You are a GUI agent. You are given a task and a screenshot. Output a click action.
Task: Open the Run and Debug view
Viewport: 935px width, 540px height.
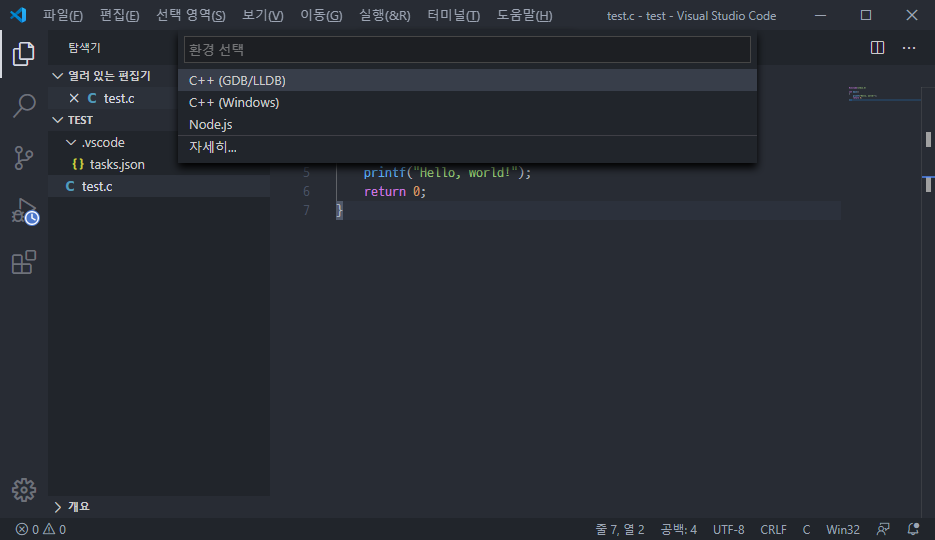tap(24, 211)
